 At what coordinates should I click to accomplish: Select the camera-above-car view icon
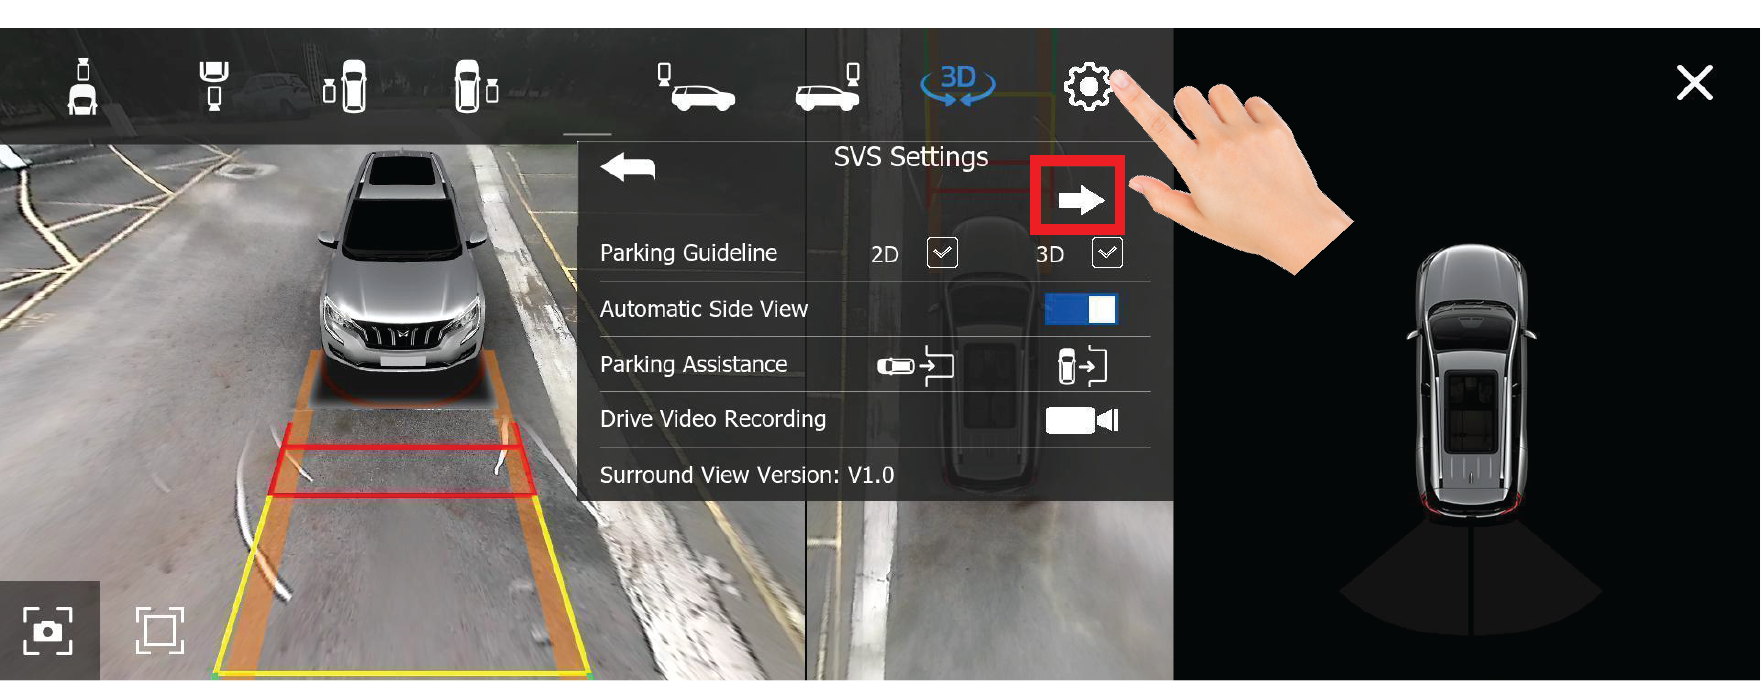tap(82, 86)
